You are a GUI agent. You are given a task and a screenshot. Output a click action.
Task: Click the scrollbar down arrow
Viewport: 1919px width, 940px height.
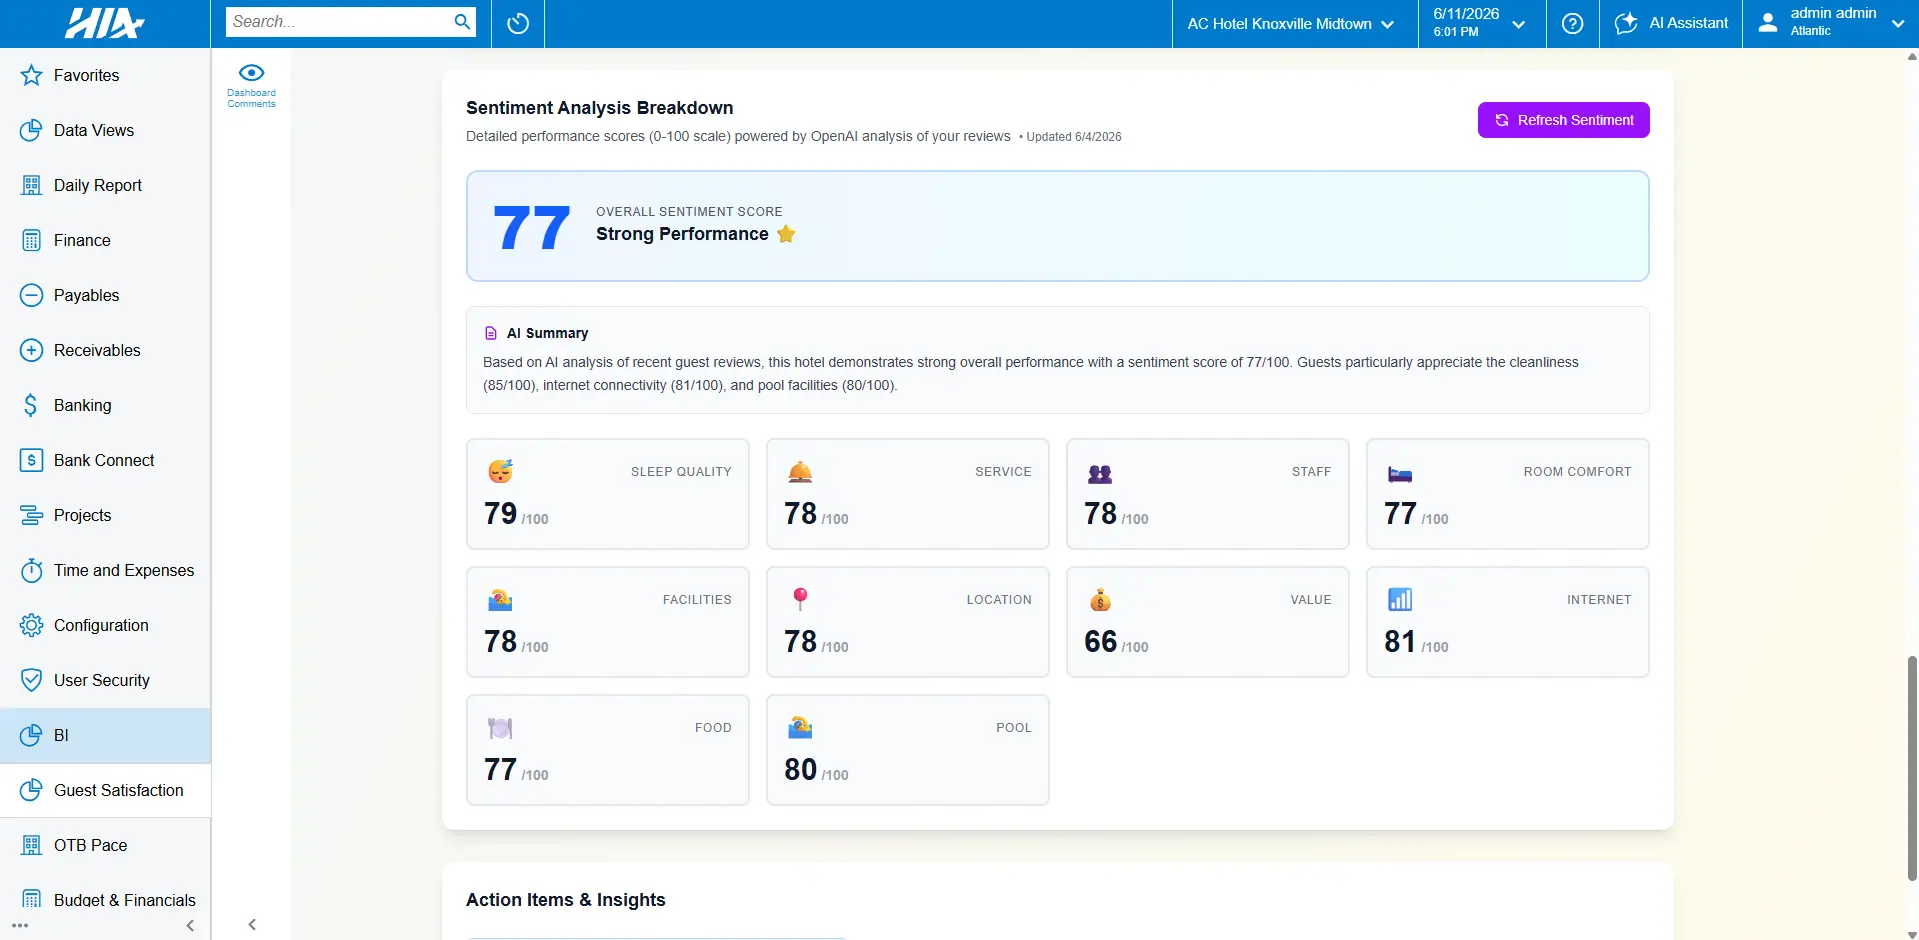click(1912, 934)
